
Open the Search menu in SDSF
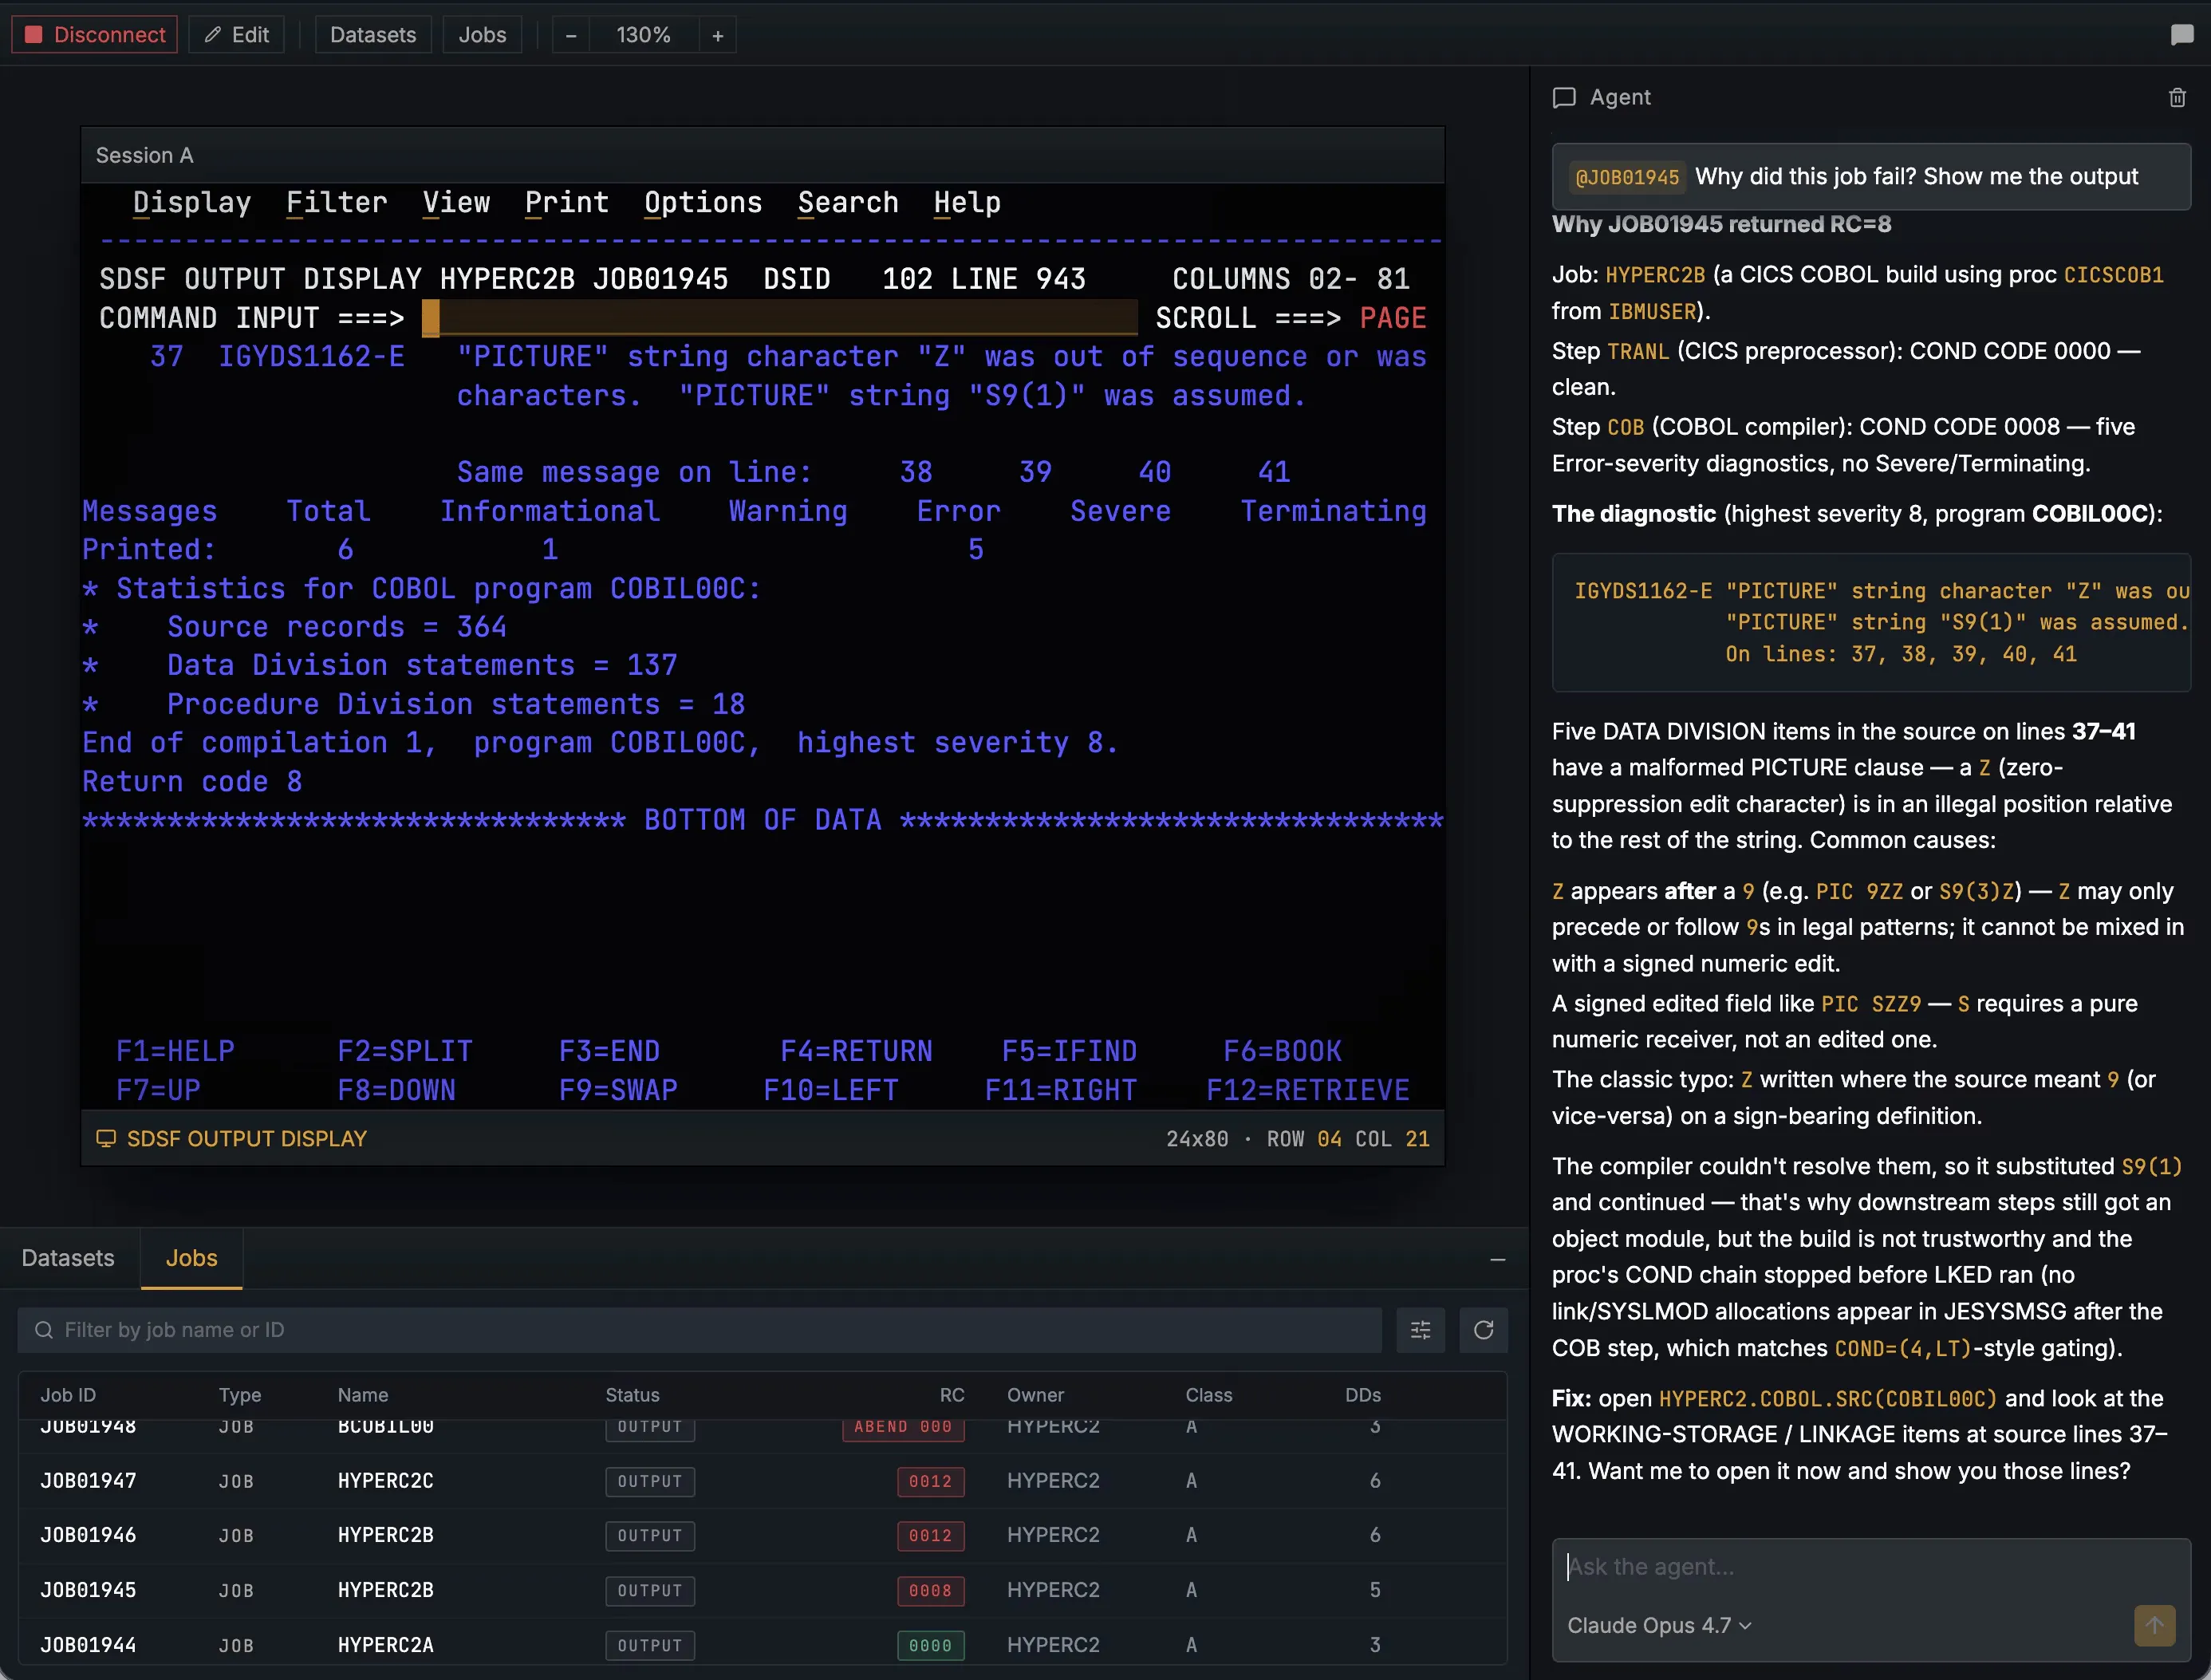pyautogui.click(x=848, y=203)
